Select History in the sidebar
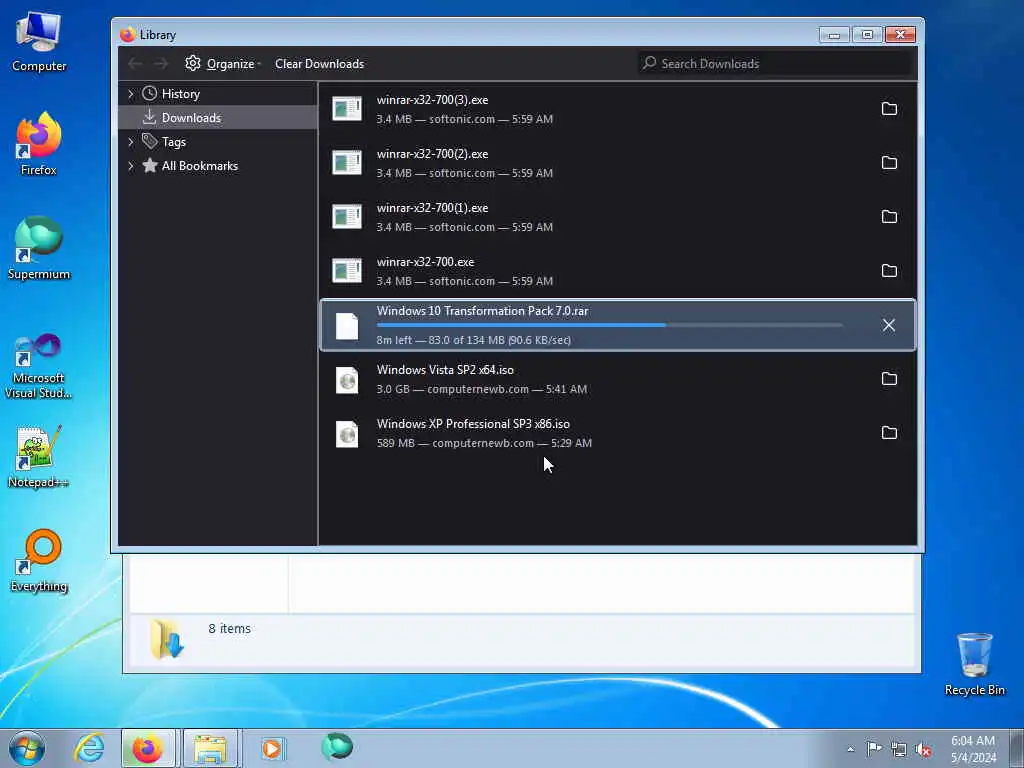 (x=180, y=94)
